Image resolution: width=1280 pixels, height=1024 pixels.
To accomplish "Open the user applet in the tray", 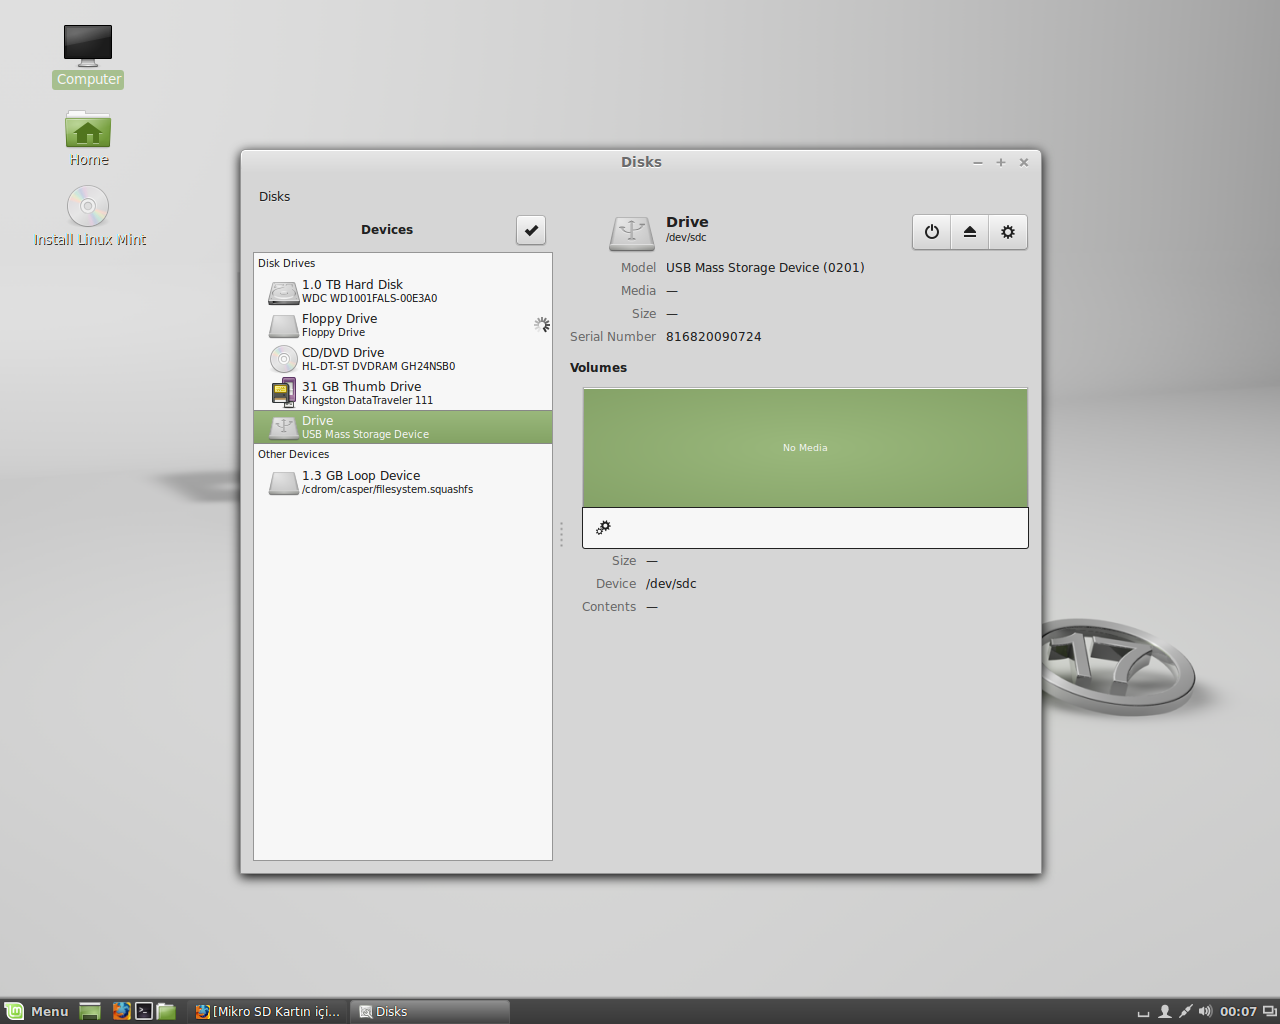I will click(x=1165, y=1011).
